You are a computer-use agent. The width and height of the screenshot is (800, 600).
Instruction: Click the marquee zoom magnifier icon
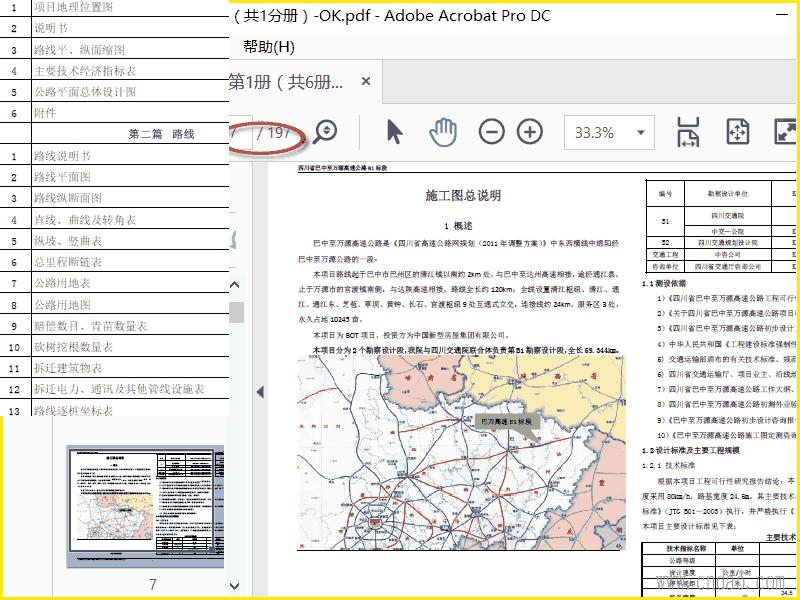325,132
